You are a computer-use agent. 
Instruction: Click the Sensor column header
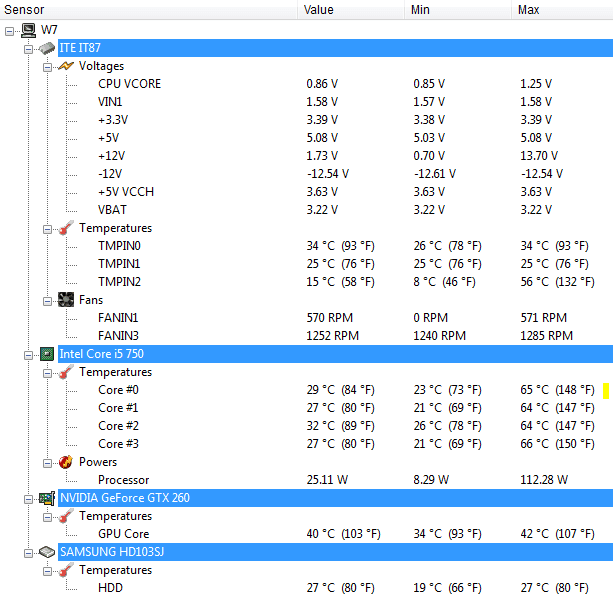(x=149, y=9)
